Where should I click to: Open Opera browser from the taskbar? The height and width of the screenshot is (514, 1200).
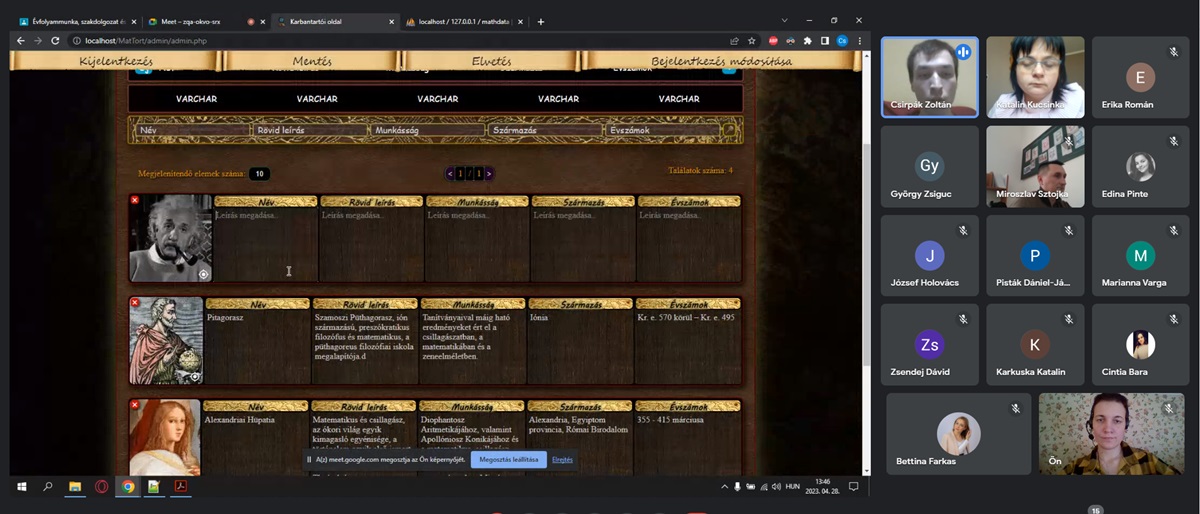tap(101, 487)
